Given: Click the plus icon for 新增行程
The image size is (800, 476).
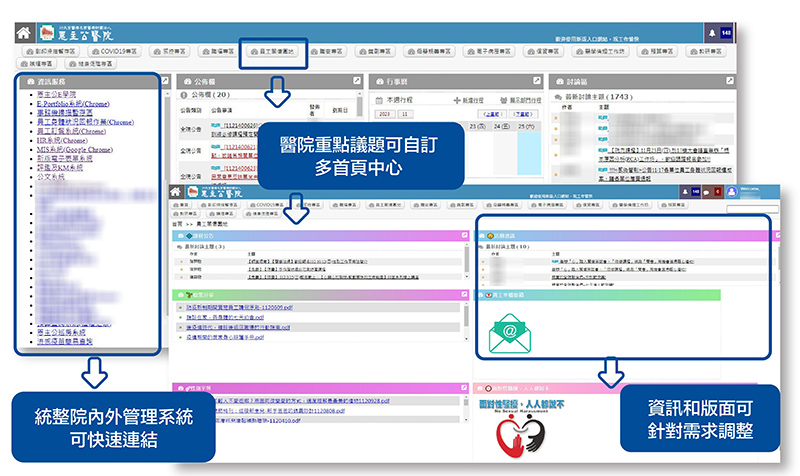Looking at the screenshot, I should pos(457,100).
